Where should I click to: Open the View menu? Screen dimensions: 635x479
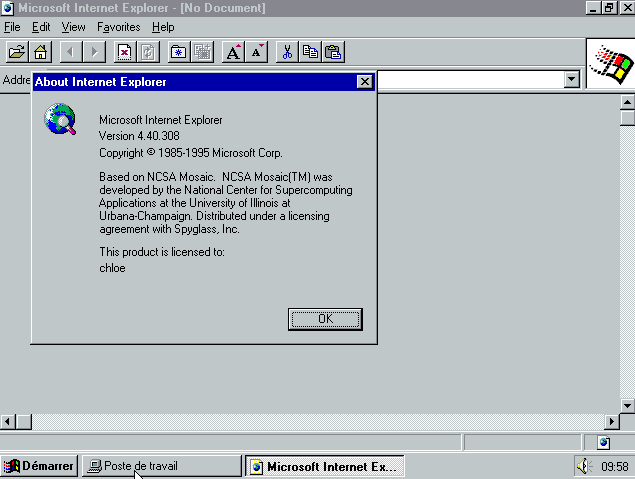pos(73,27)
